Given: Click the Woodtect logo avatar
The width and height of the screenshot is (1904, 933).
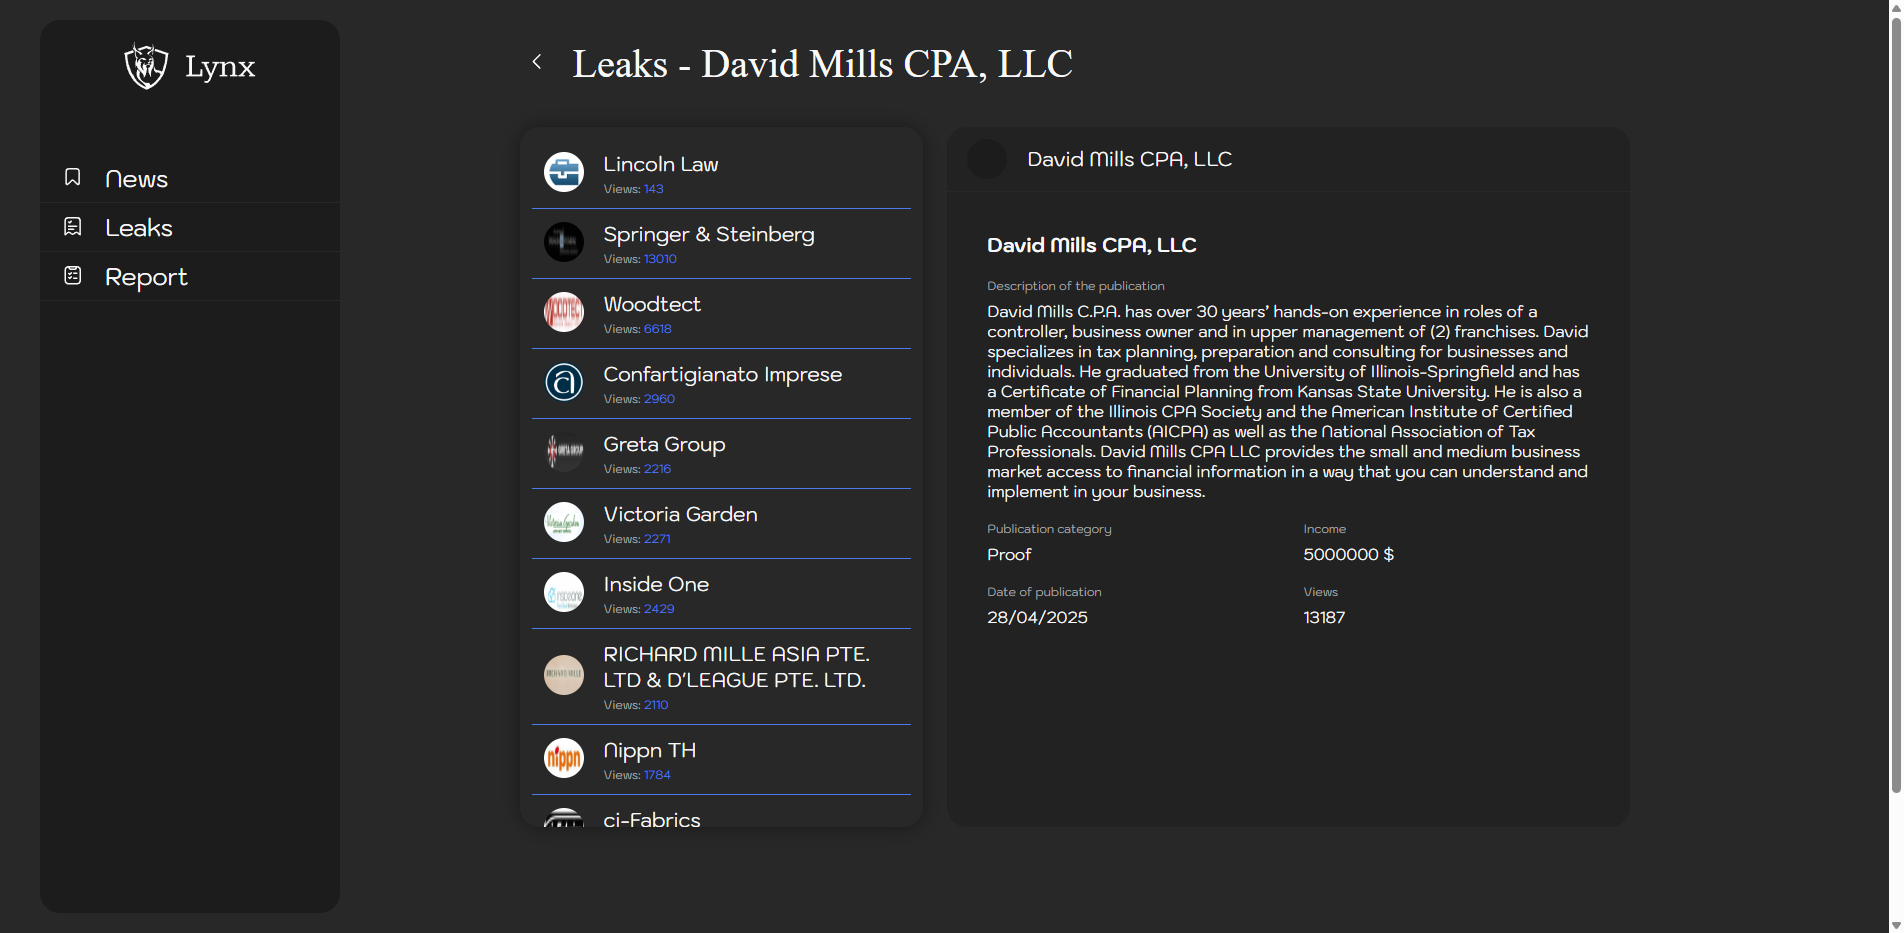Looking at the screenshot, I should (x=564, y=312).
